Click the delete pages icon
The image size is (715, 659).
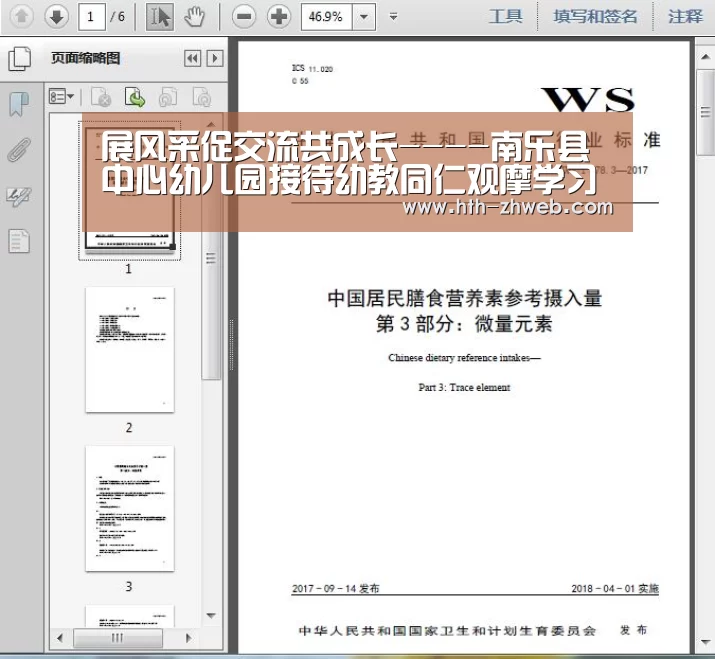[101, 97]
